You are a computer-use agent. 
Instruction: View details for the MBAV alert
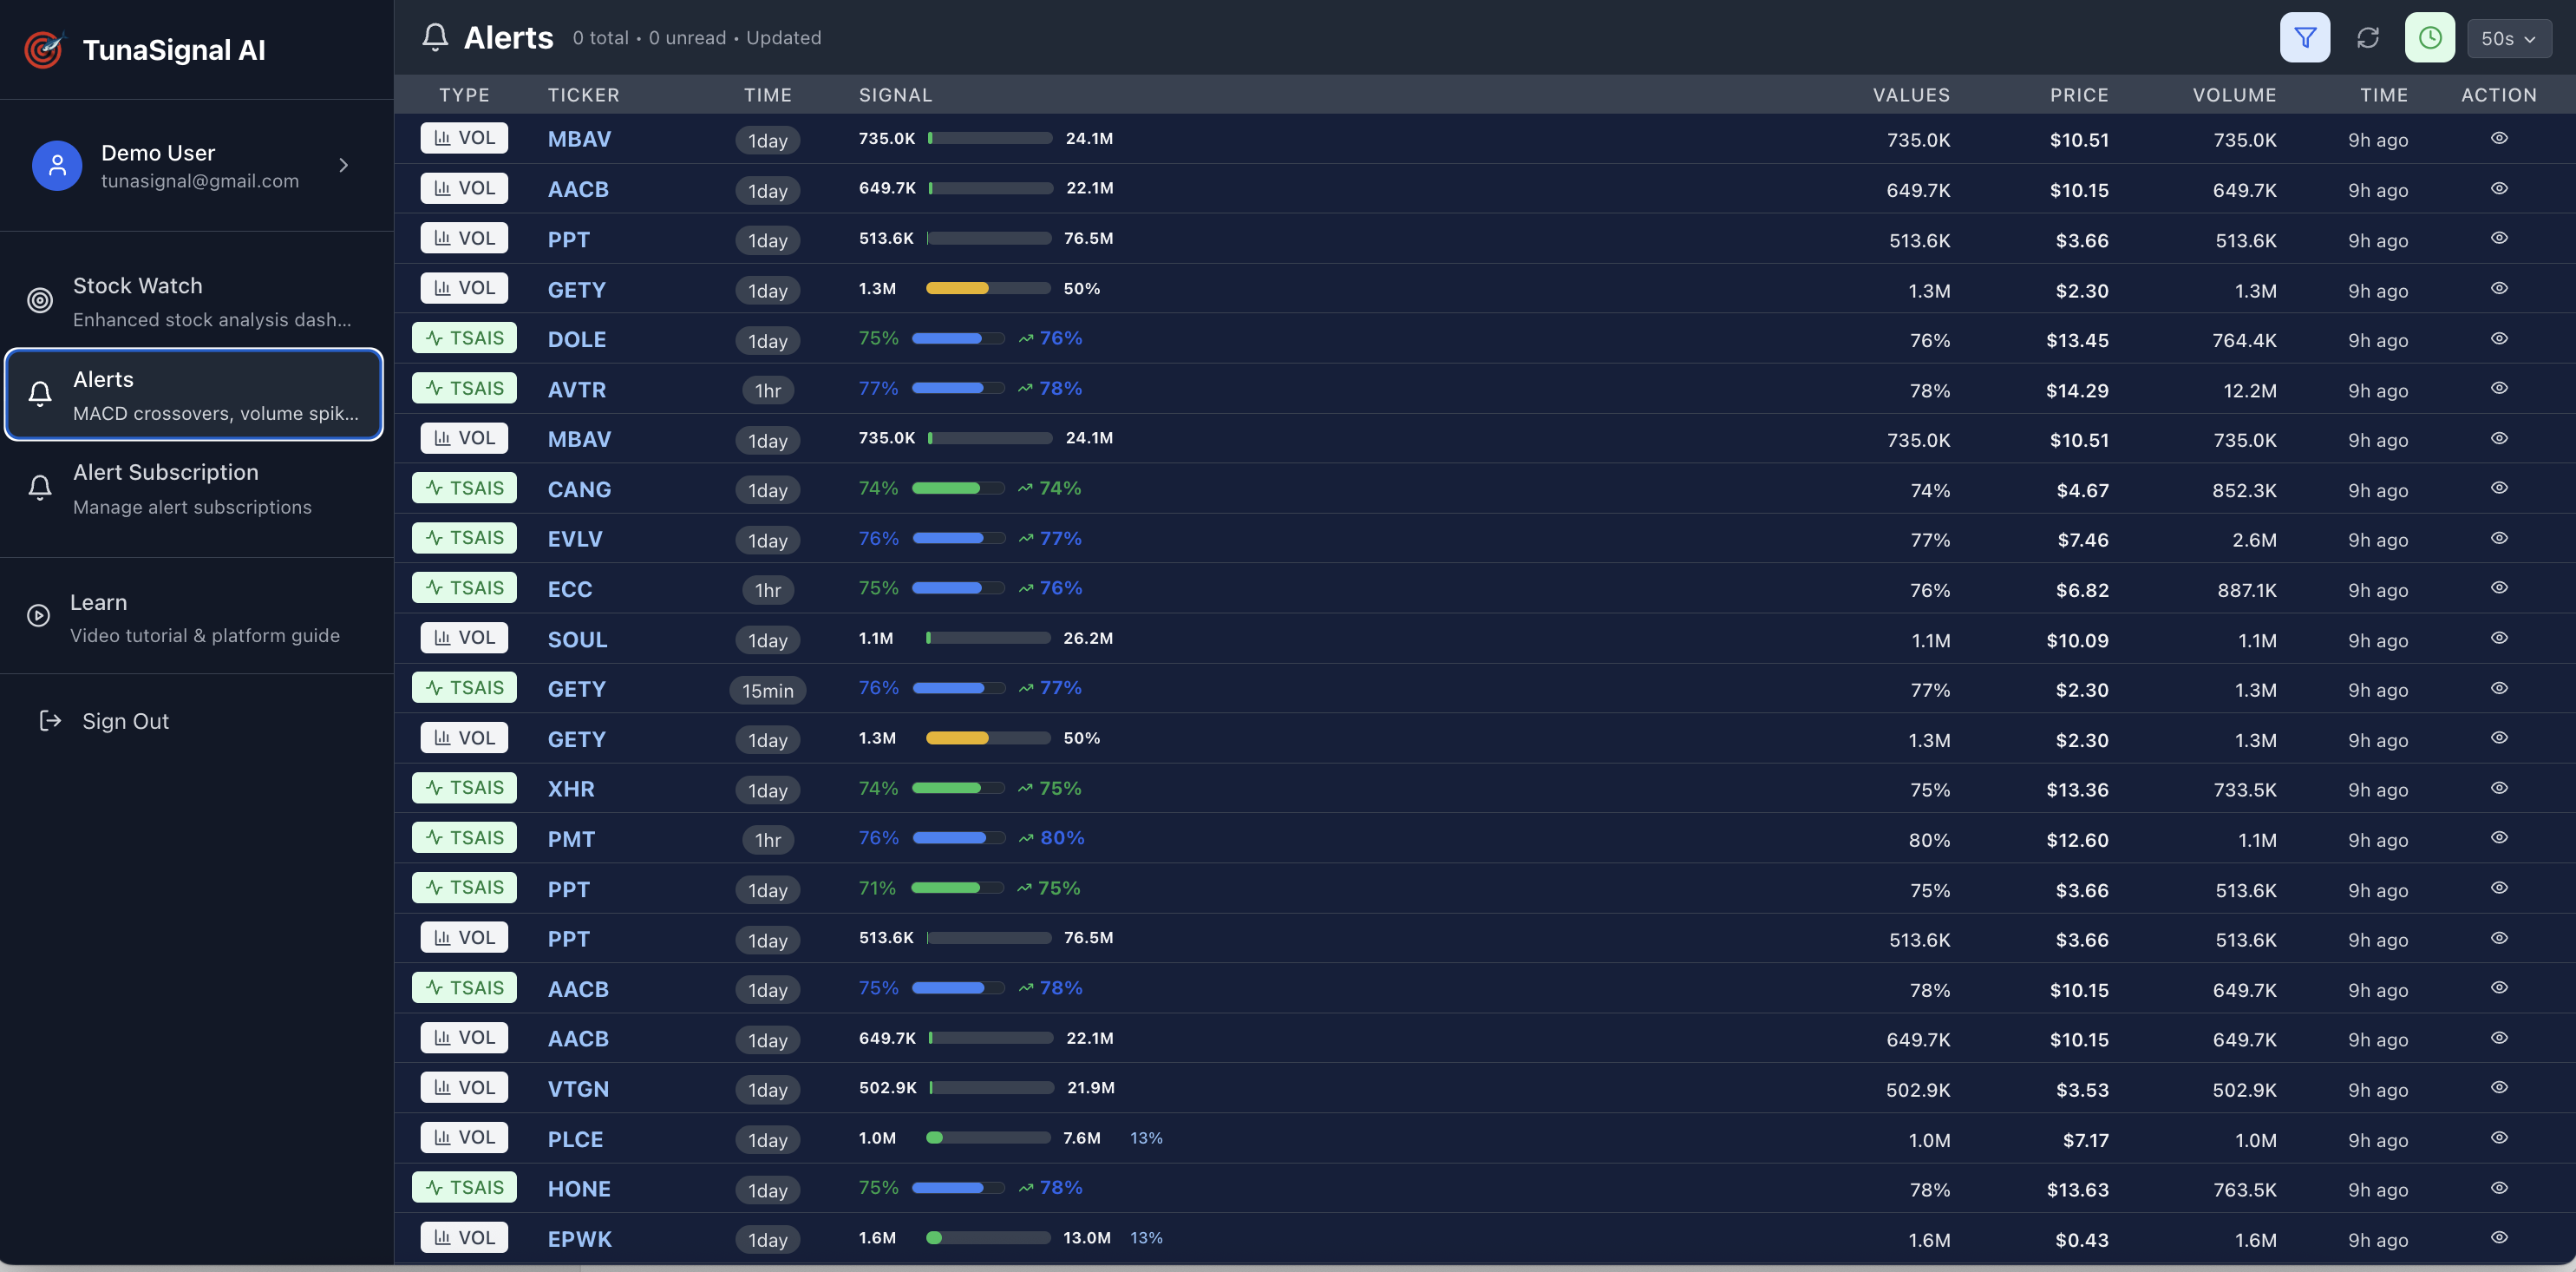point(2498,138)
